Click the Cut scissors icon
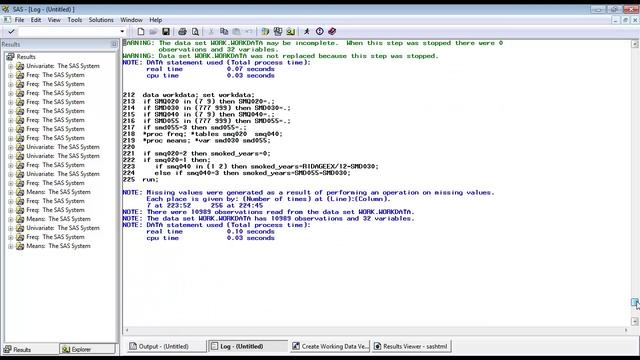Image resolution: width=640 pixels, height=360 pixels. 211,31
